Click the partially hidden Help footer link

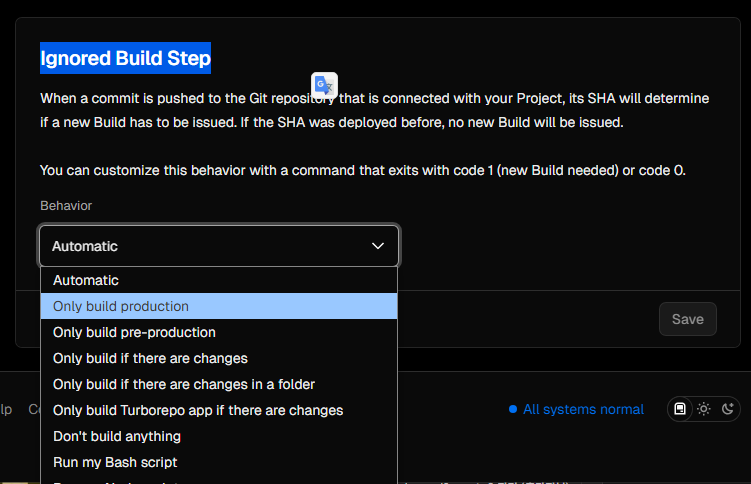point(6,409)
